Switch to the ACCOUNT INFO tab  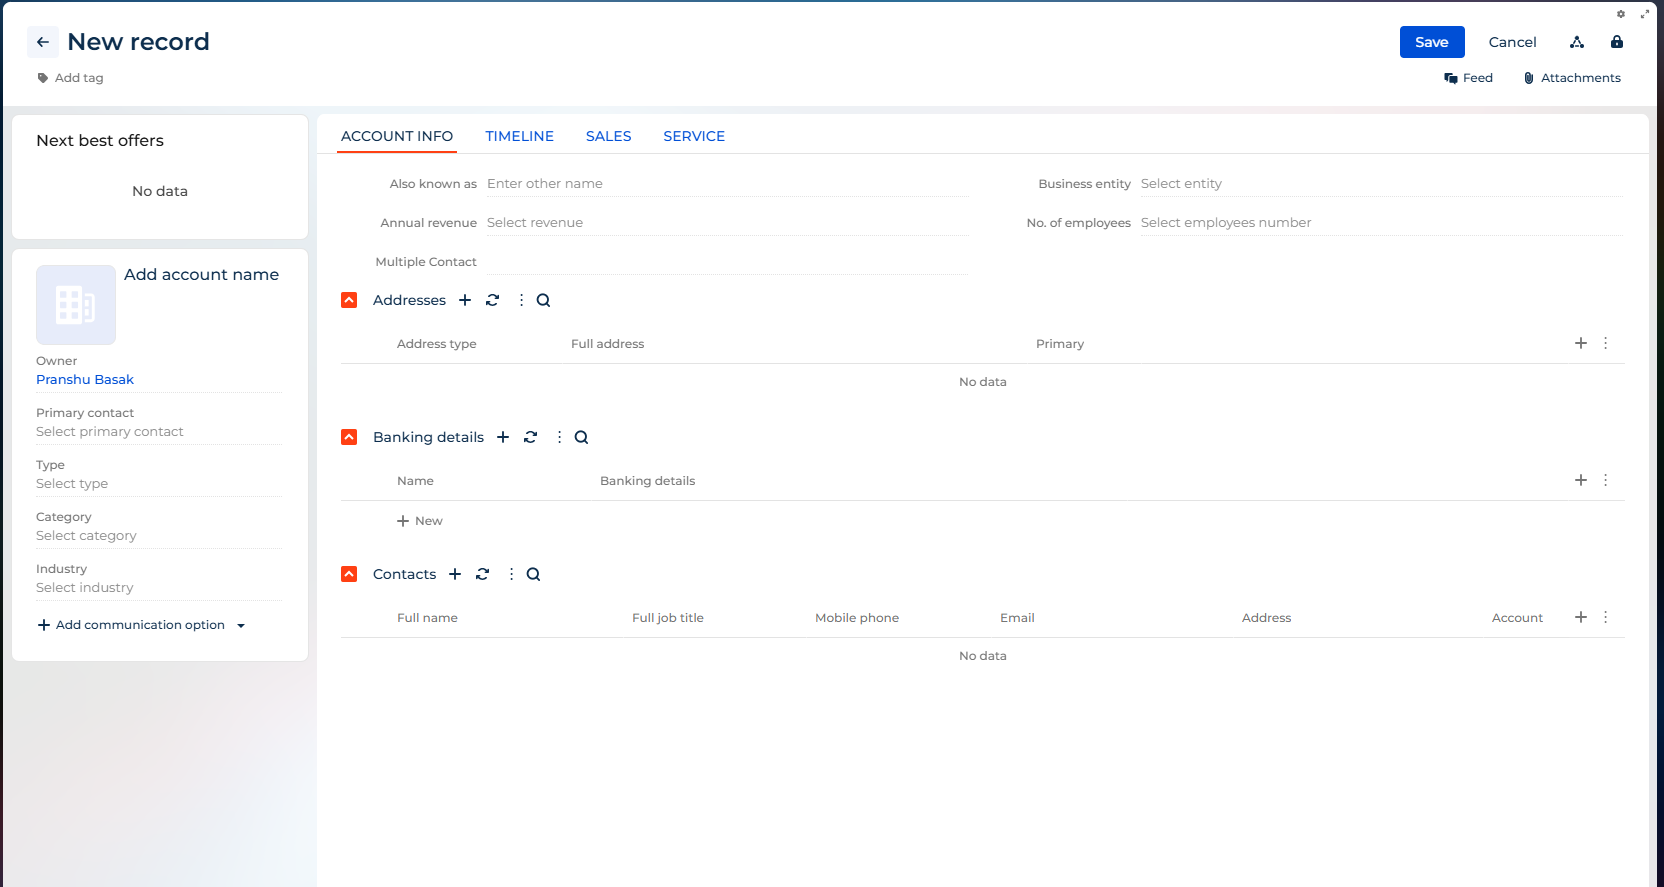point(397,136)
